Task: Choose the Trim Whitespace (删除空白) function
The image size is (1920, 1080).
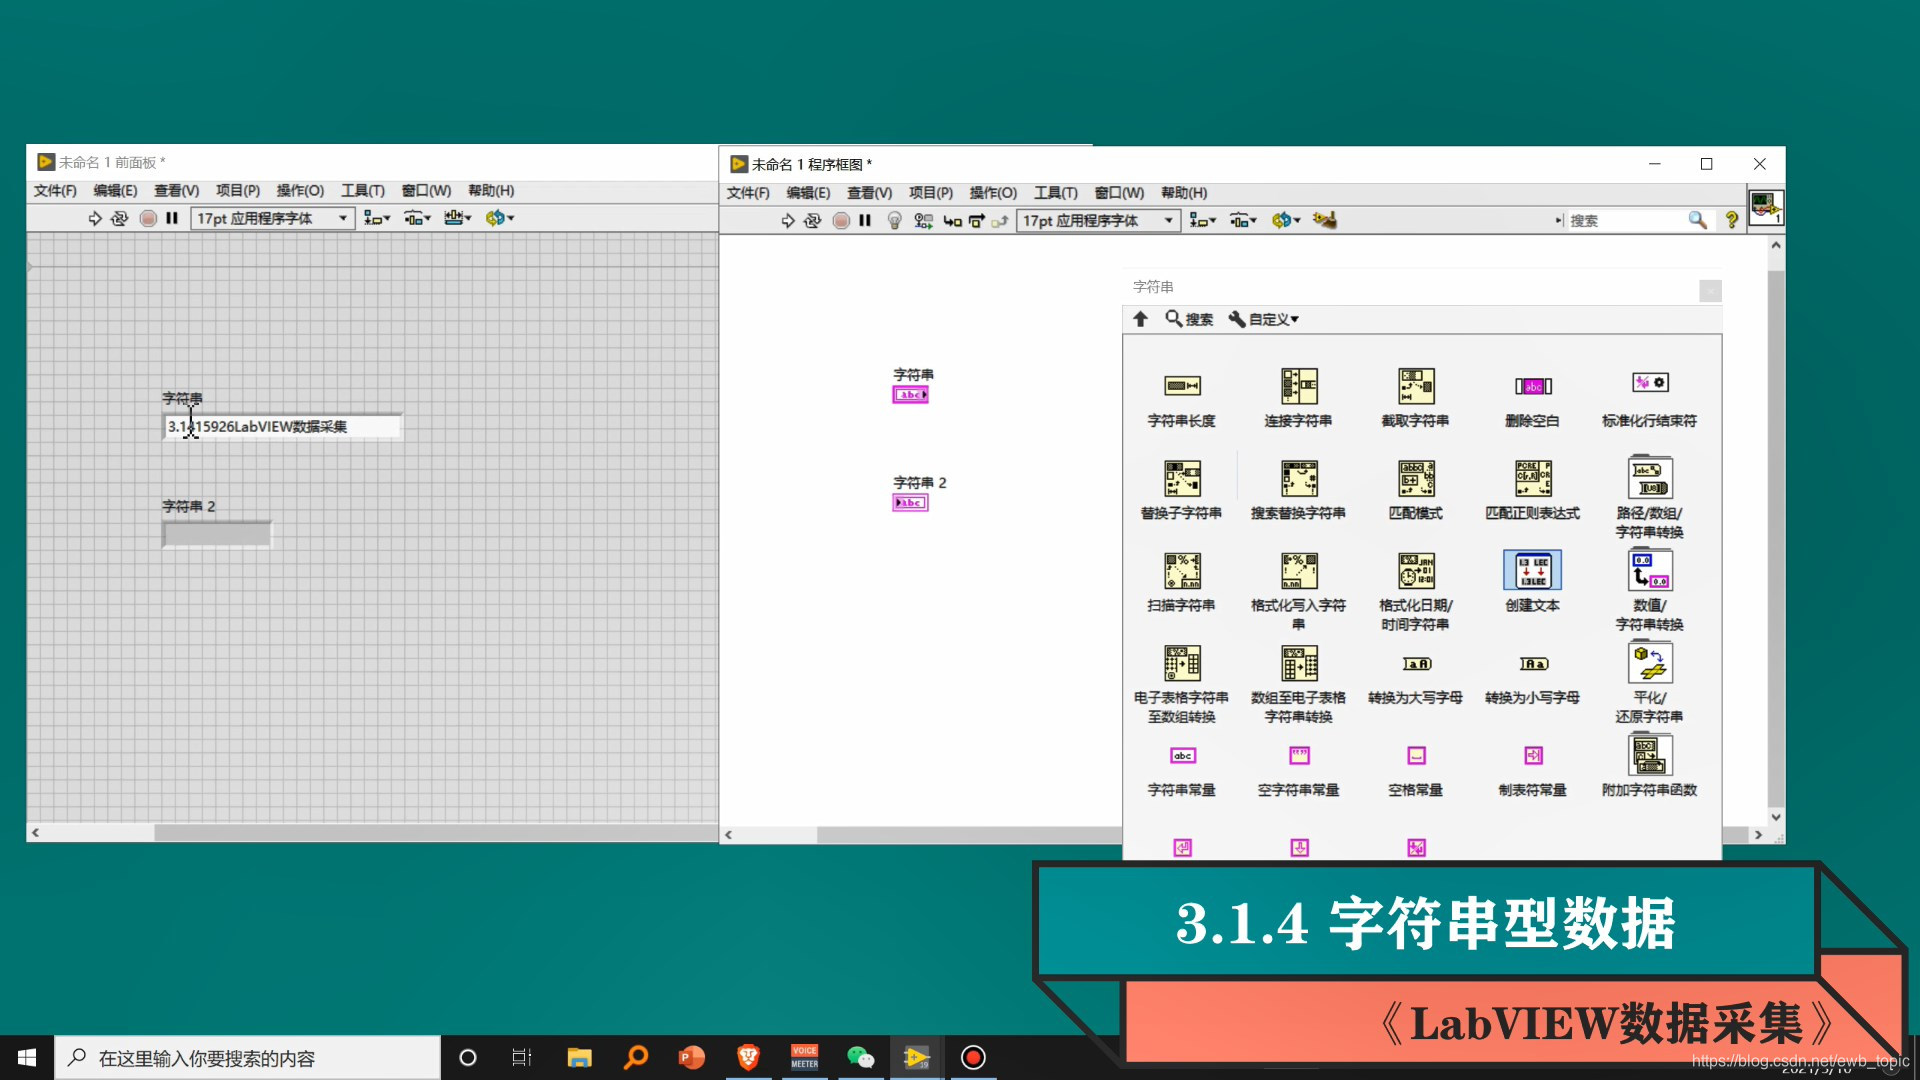Action: click(x=1533, y=386)
